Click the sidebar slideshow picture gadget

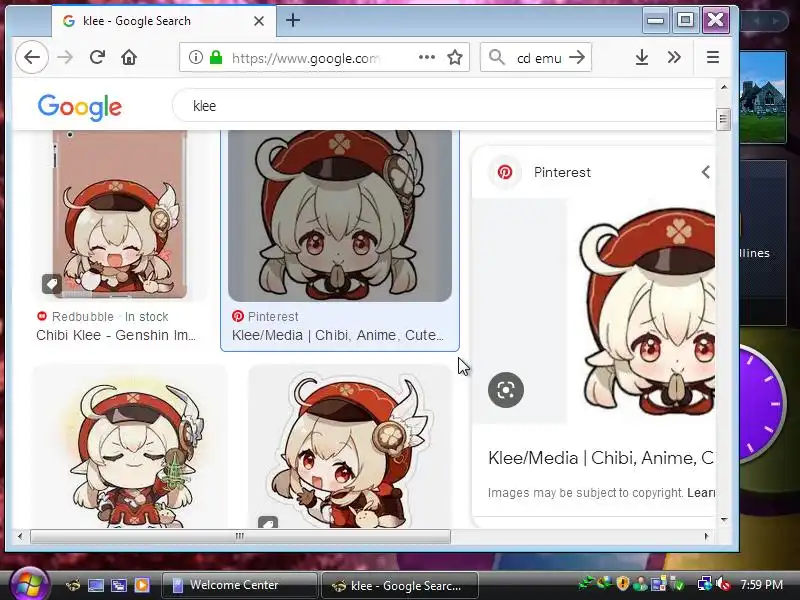[x=762, y=96]
